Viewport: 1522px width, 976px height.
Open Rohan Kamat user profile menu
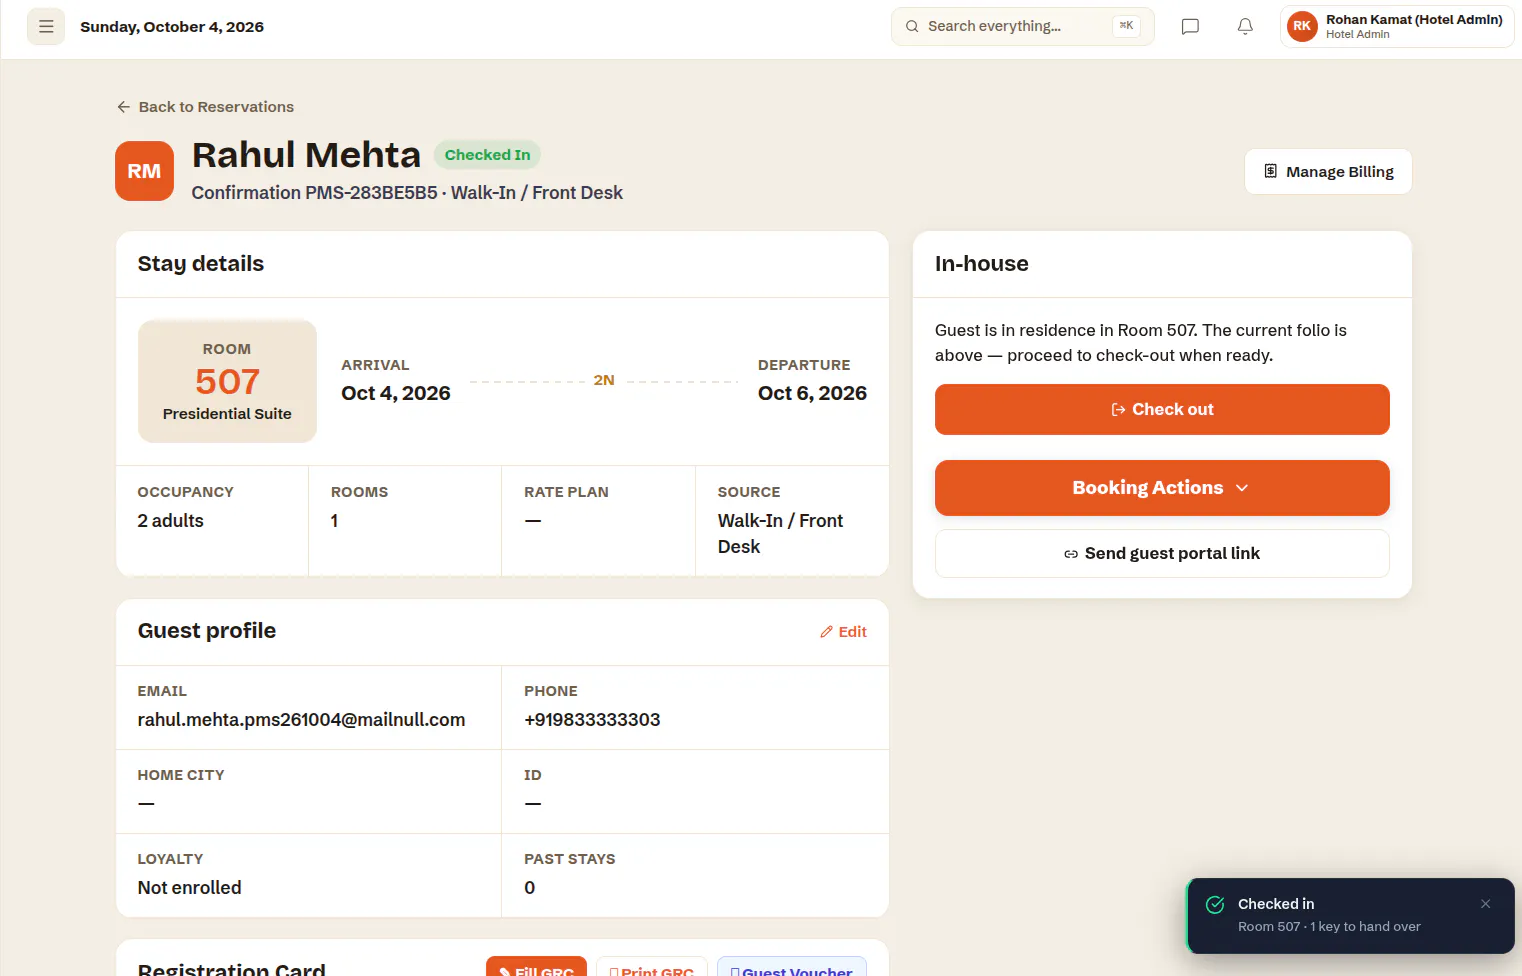[1397, 27]
